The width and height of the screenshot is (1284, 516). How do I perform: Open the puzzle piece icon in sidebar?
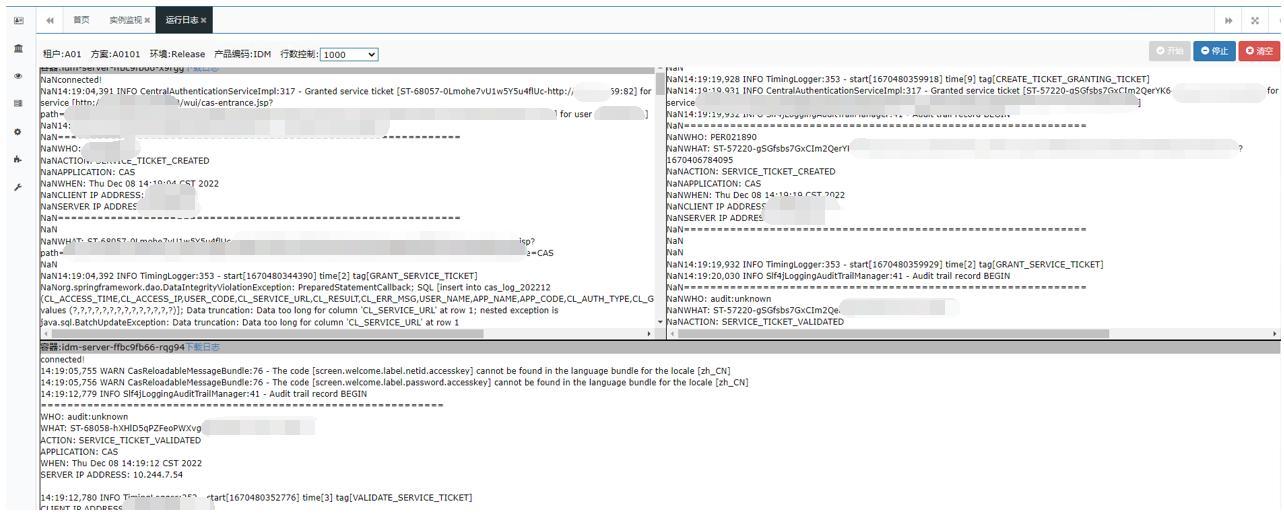click(x=18, y=159)
